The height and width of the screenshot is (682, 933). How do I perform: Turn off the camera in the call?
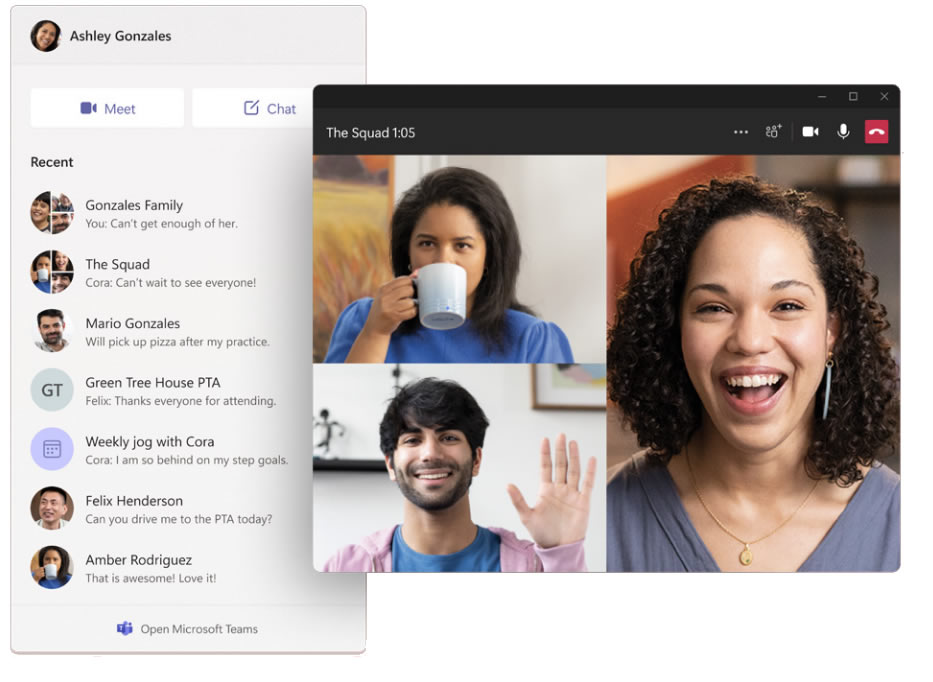coord(810,132)
